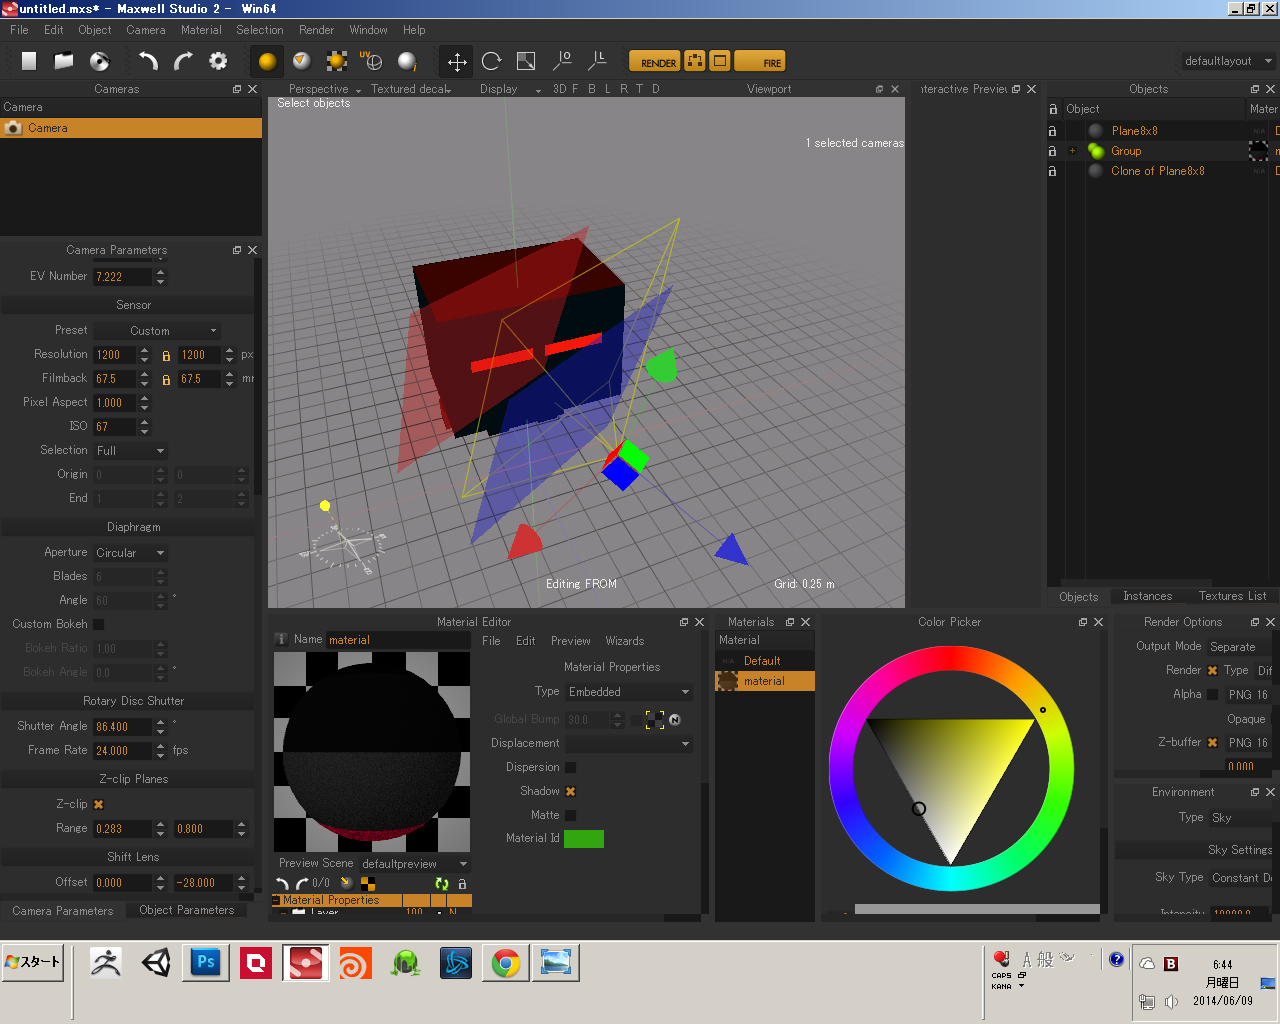This screenshot has width=1280, height=1024.
Task: Open a scene with the folder icon
Action: pos(64,61)
